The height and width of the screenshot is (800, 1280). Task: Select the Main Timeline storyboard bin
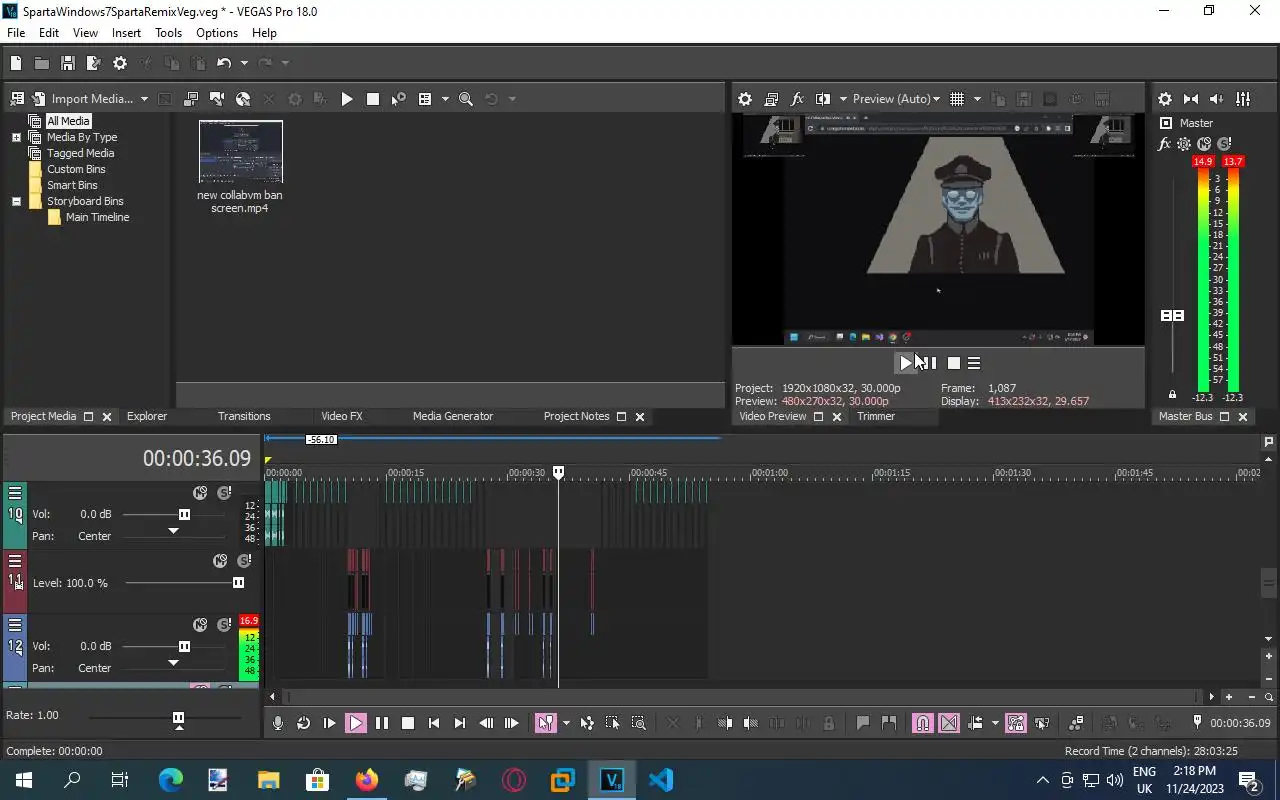[97, 217]
